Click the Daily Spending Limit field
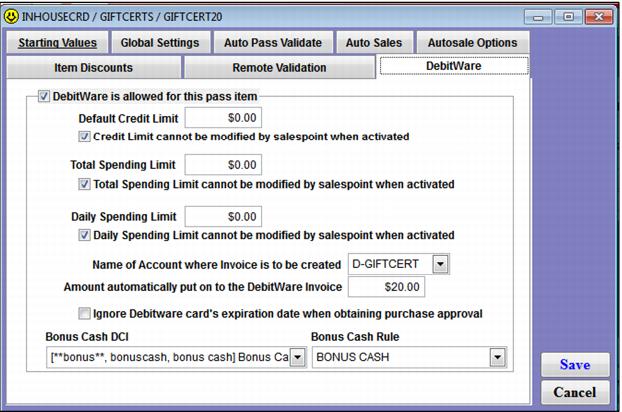 click(x=223, y=217)
